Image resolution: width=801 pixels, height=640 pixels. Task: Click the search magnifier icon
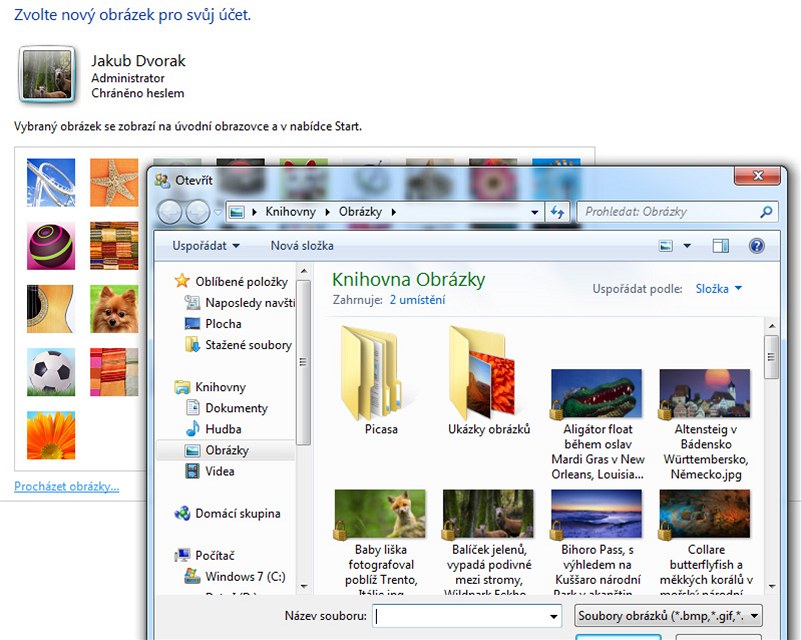[x=766, y=212]
